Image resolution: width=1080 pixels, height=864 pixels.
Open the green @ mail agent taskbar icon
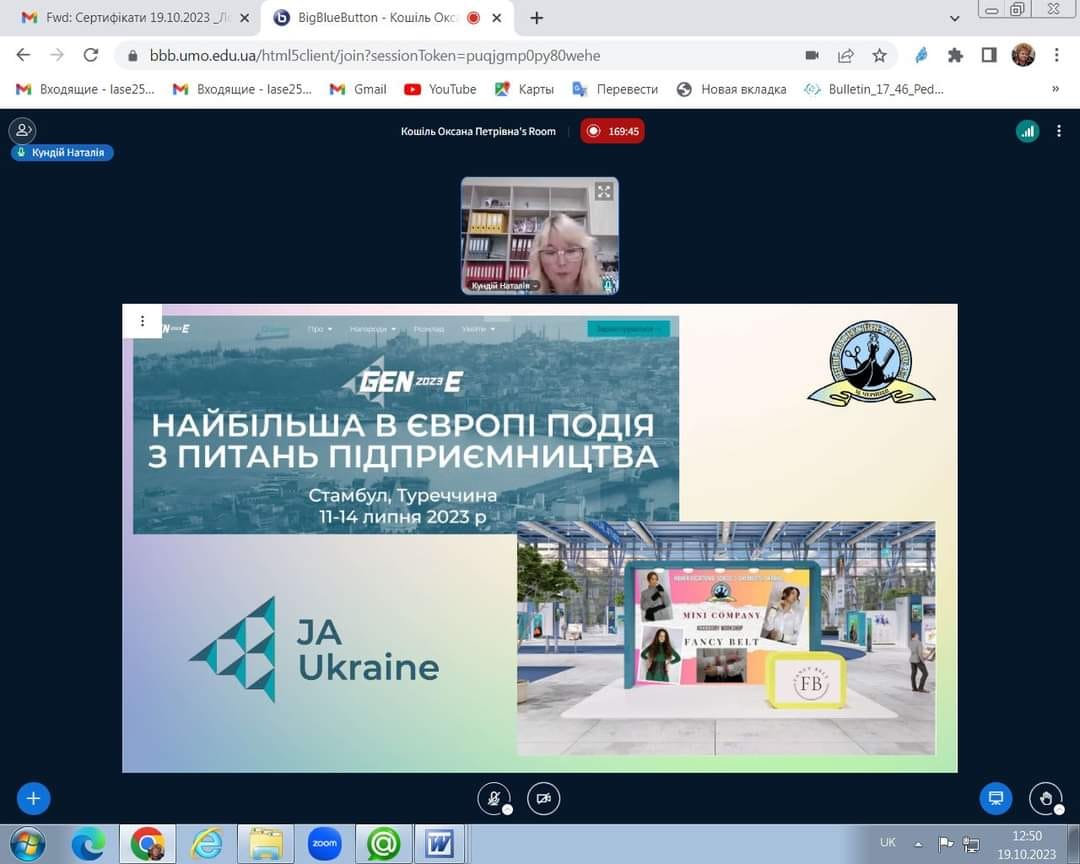click(x=384, y=844)
